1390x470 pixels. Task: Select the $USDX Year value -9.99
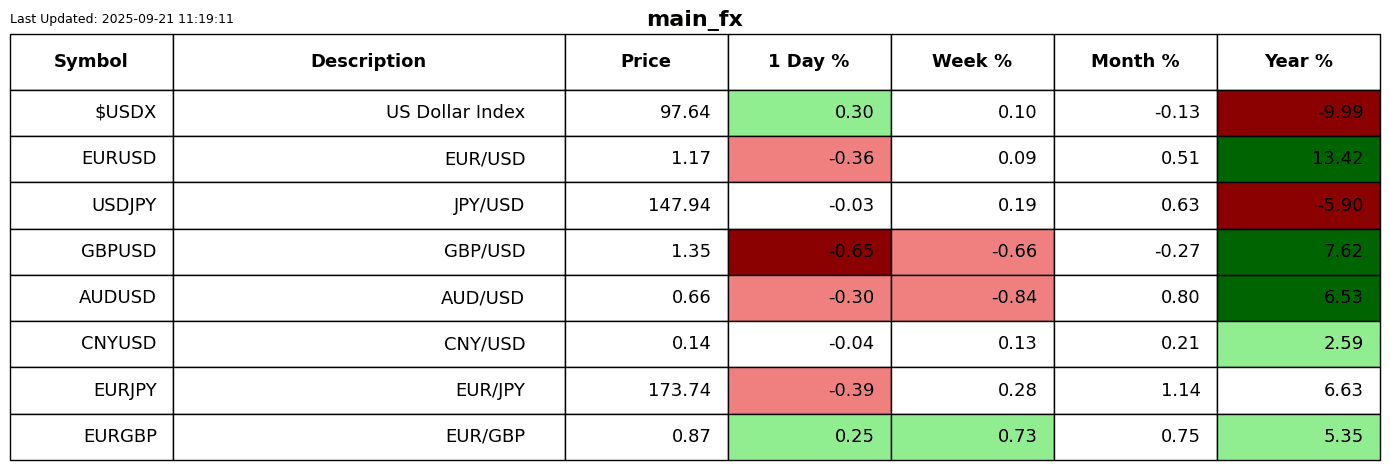coord(1298,113)
